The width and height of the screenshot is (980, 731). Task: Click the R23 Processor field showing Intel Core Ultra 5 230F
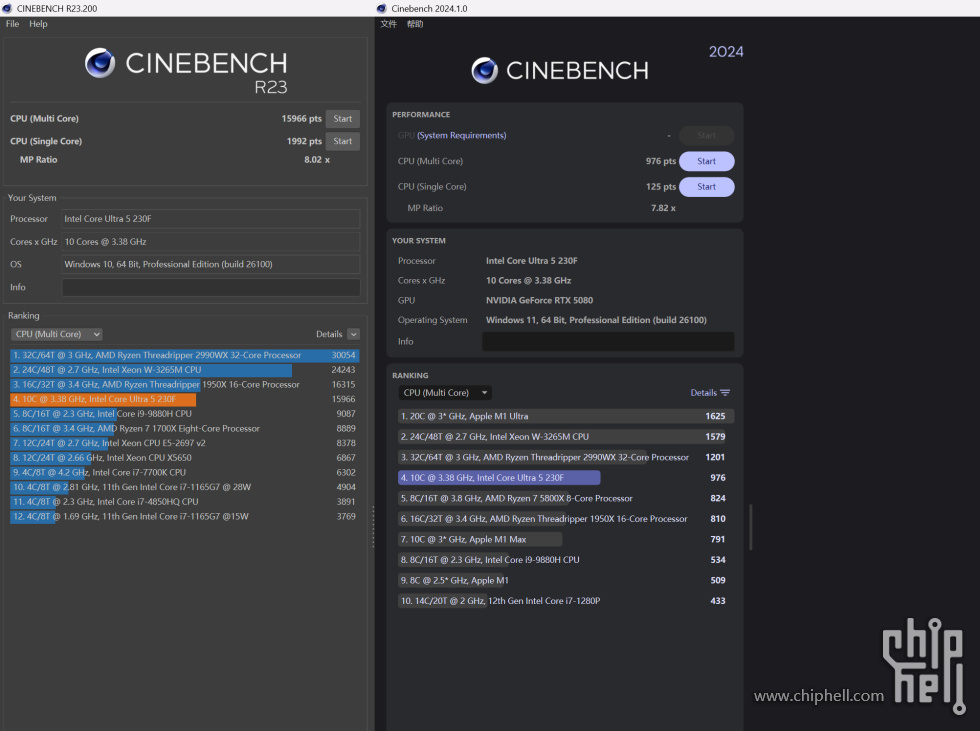coord(211,219)
